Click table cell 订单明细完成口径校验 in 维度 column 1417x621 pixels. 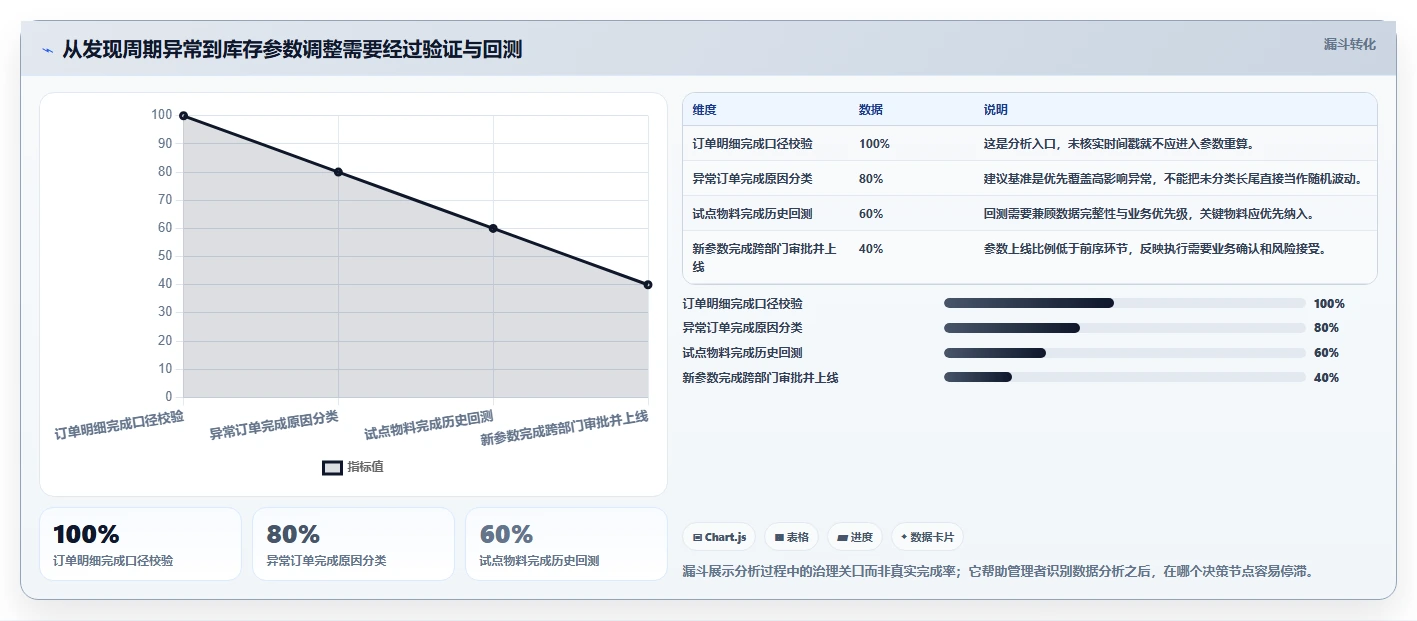pos(753,144)
